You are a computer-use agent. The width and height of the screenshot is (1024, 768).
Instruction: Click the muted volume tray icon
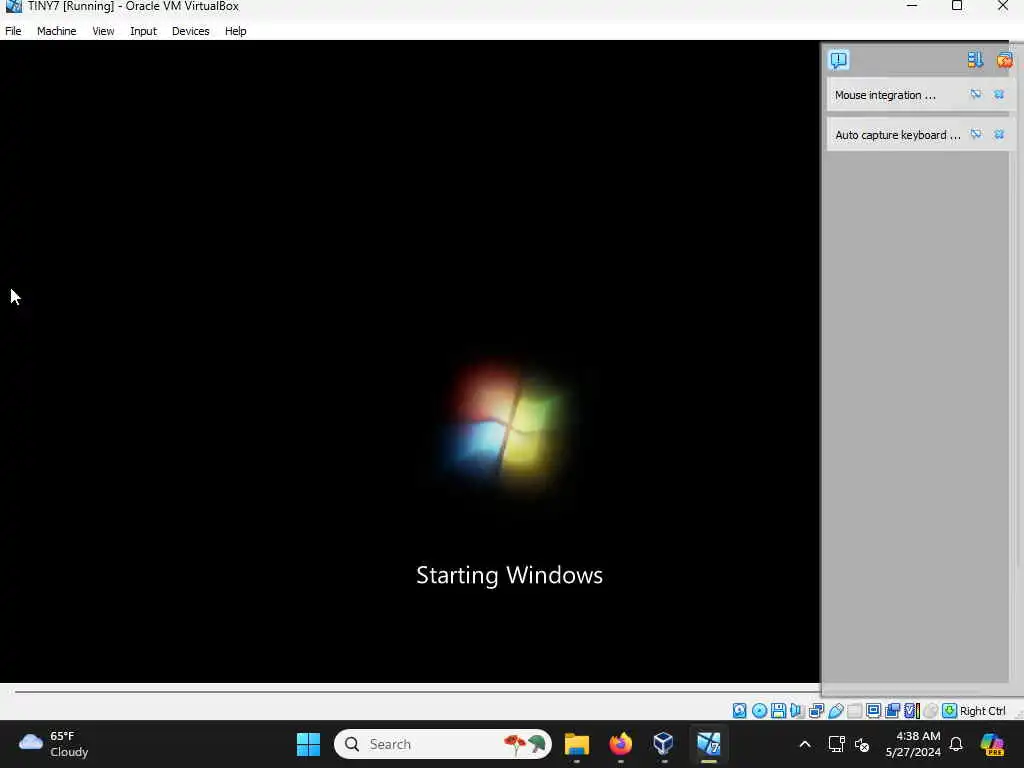(862, 744)
